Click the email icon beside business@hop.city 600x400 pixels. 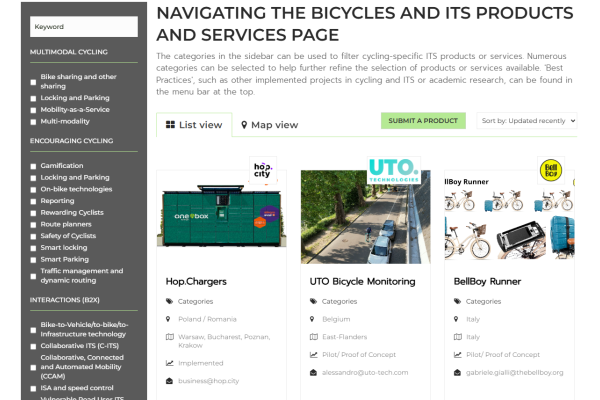point(170,381)
